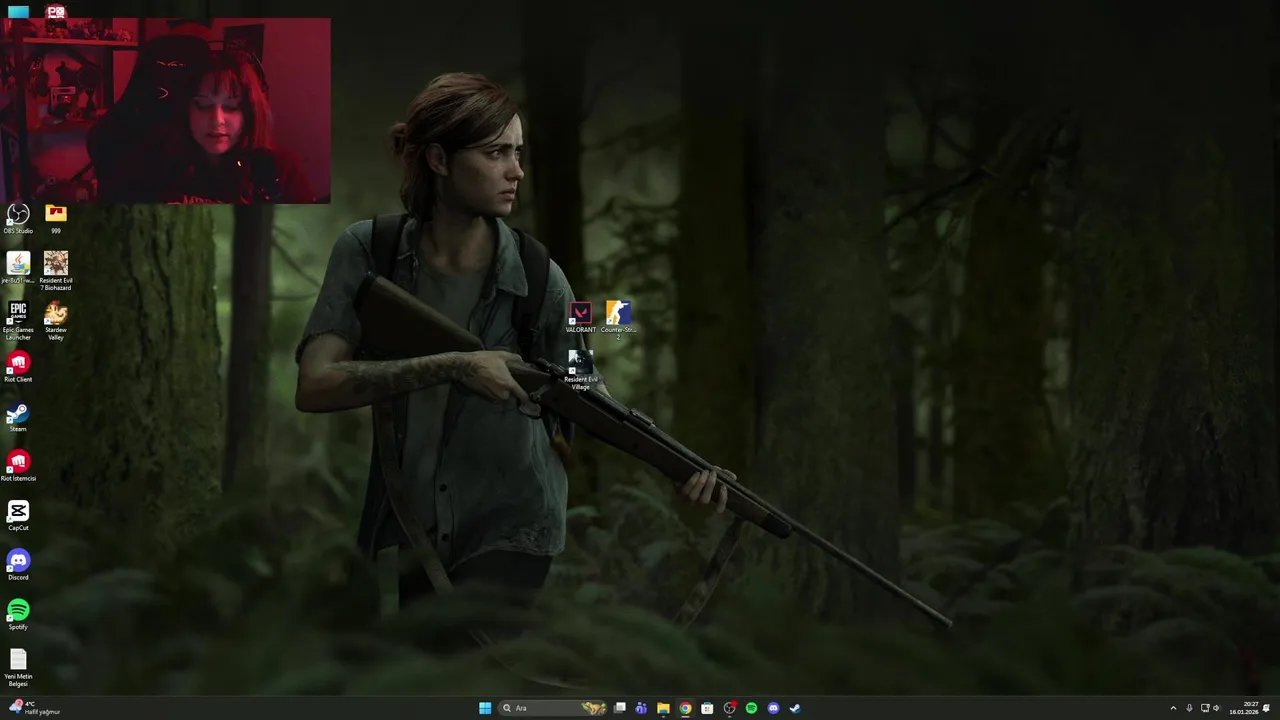Launch the Counter-Strike 2 desktop shortcut
1280x720 pixels.
[618, 320]
